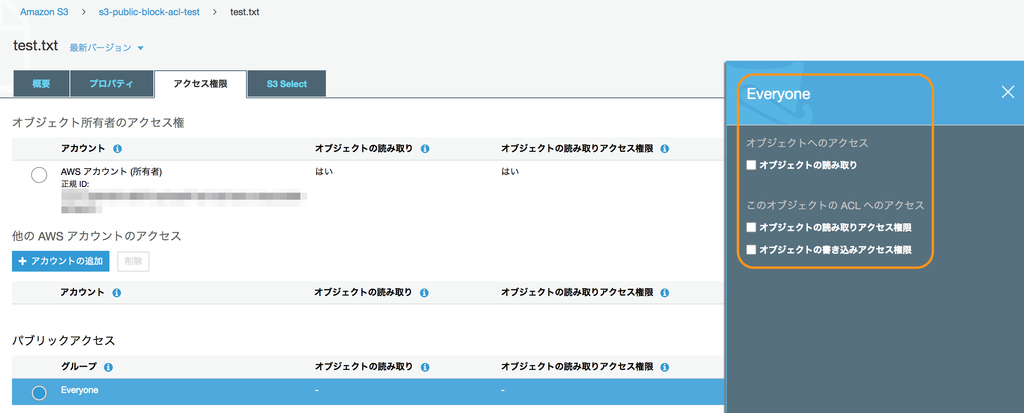This screenshot has height=413, width=1024.
Task: Select the アクセス権限 tab
Action: click(x=200, y=84)
